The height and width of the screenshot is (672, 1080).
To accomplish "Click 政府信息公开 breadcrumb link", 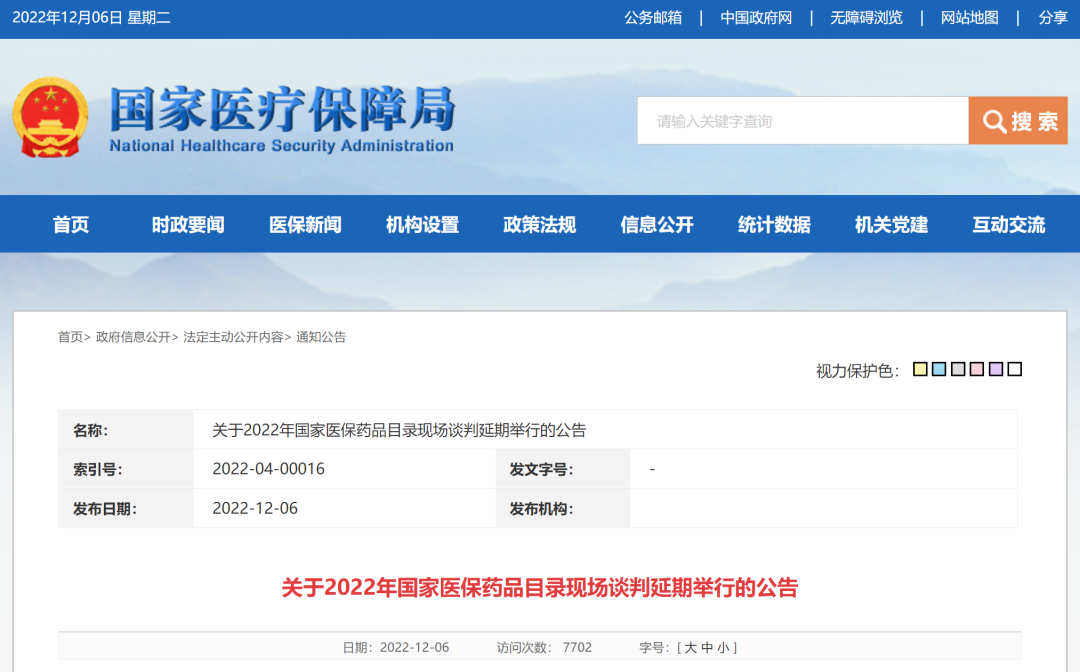I will 133,337.
